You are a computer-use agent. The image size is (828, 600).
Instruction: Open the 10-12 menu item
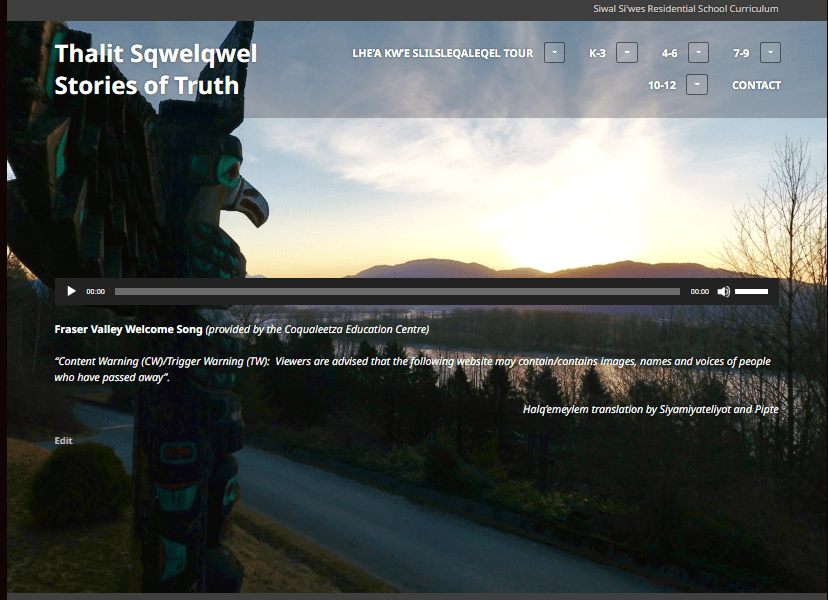[x=662, y=85]
